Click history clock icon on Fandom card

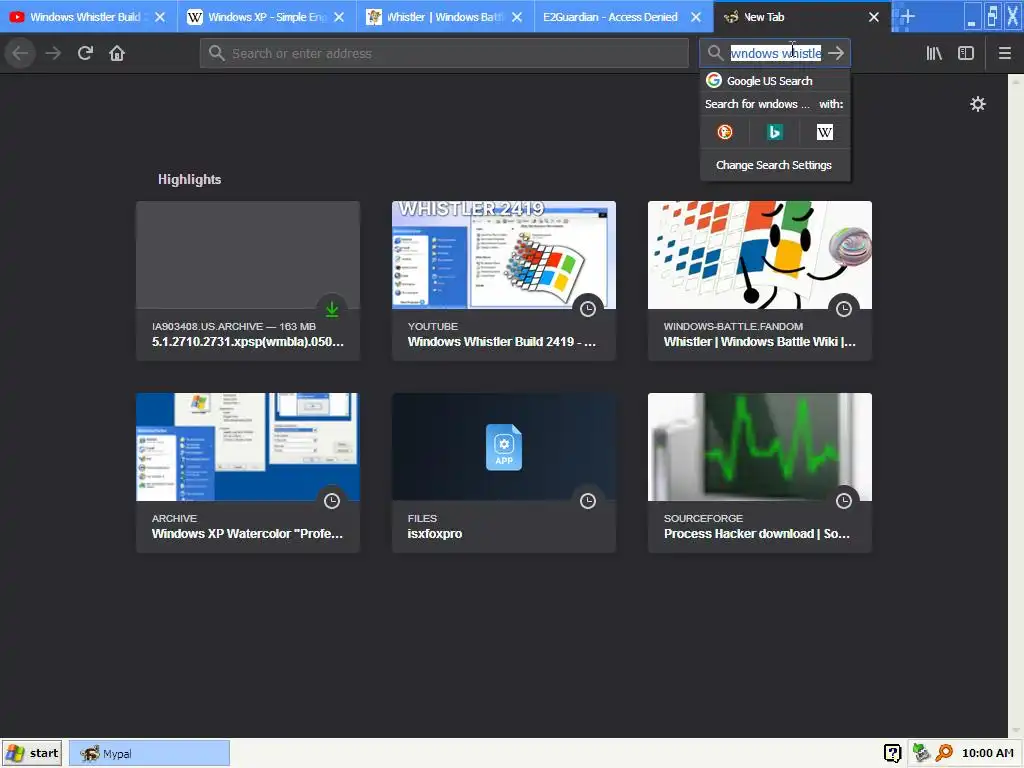click(x=844, y=309)
